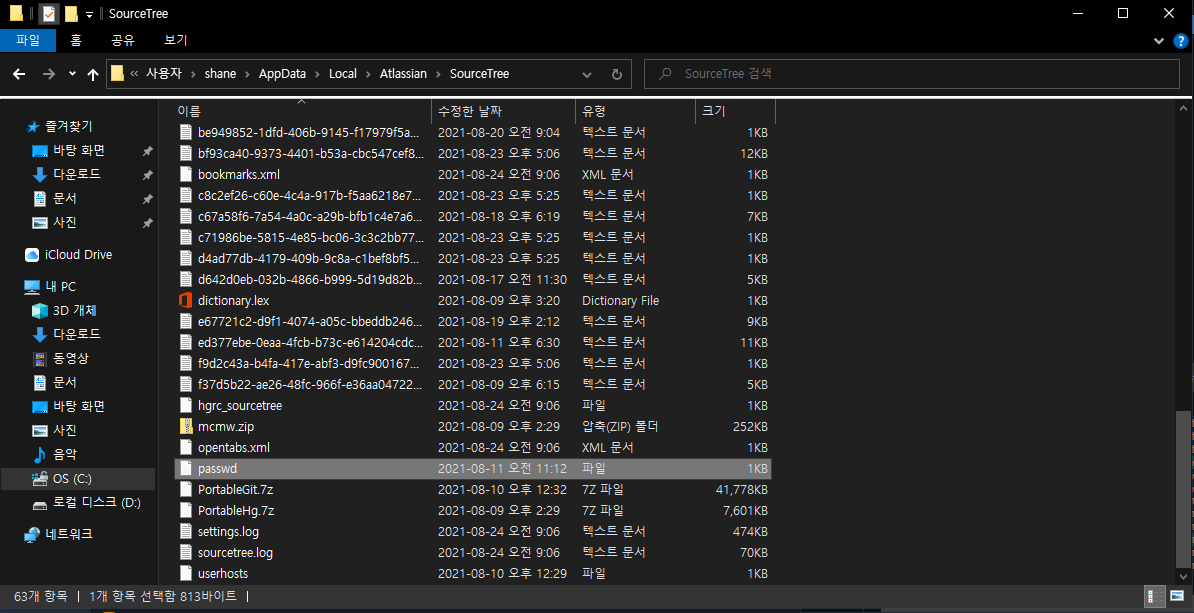Click the Back navigation arrow
This screenshot has width=1194, height=613.
coord(20,74)
